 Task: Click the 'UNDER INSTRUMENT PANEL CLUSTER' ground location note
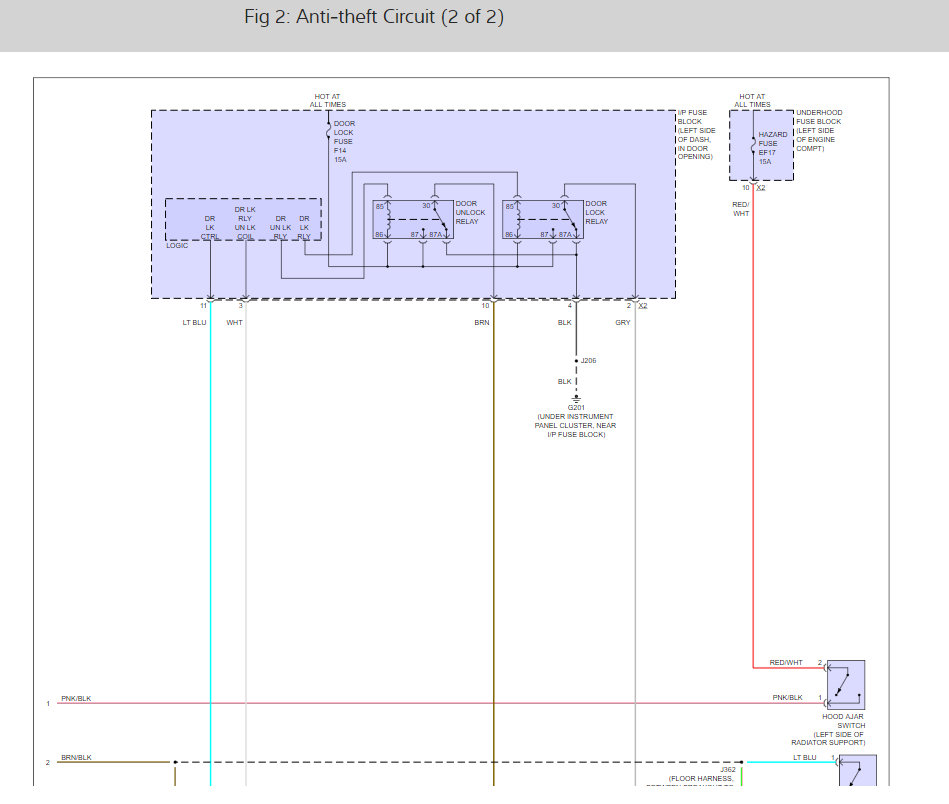[x=576, y=426]
